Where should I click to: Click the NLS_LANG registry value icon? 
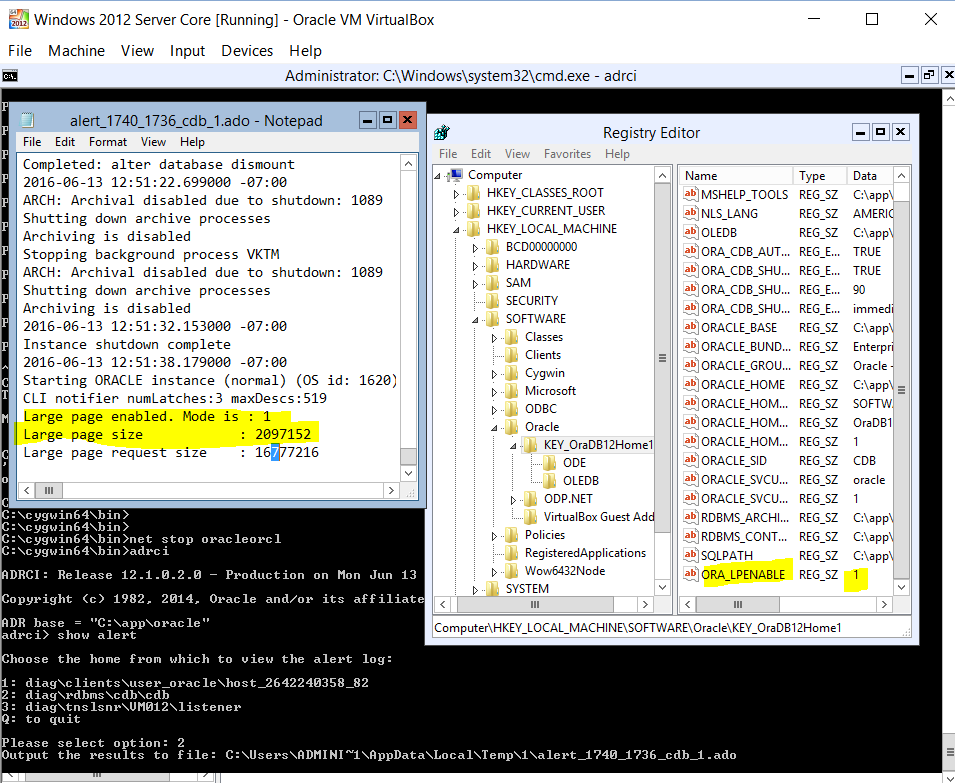pos(690,213)
